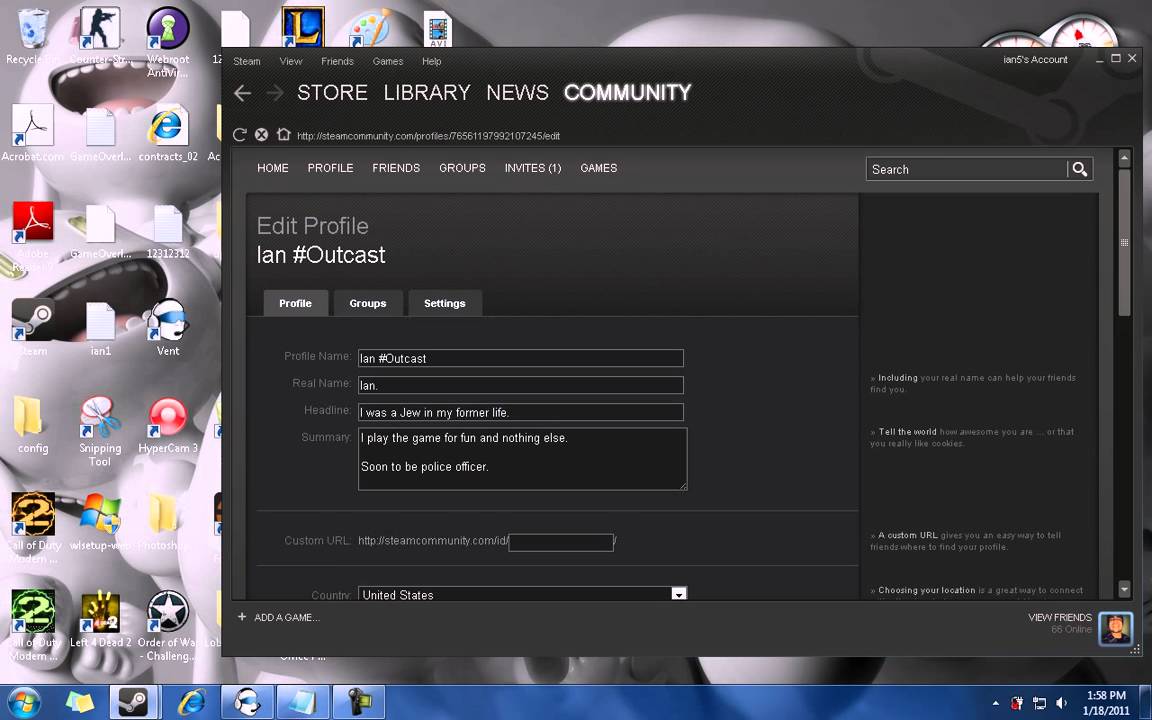Image resolution: width=1152 pixels, height=720 pixels.
Task: Open friends list via avatar thumbnail
Action: coord(1115,628)
